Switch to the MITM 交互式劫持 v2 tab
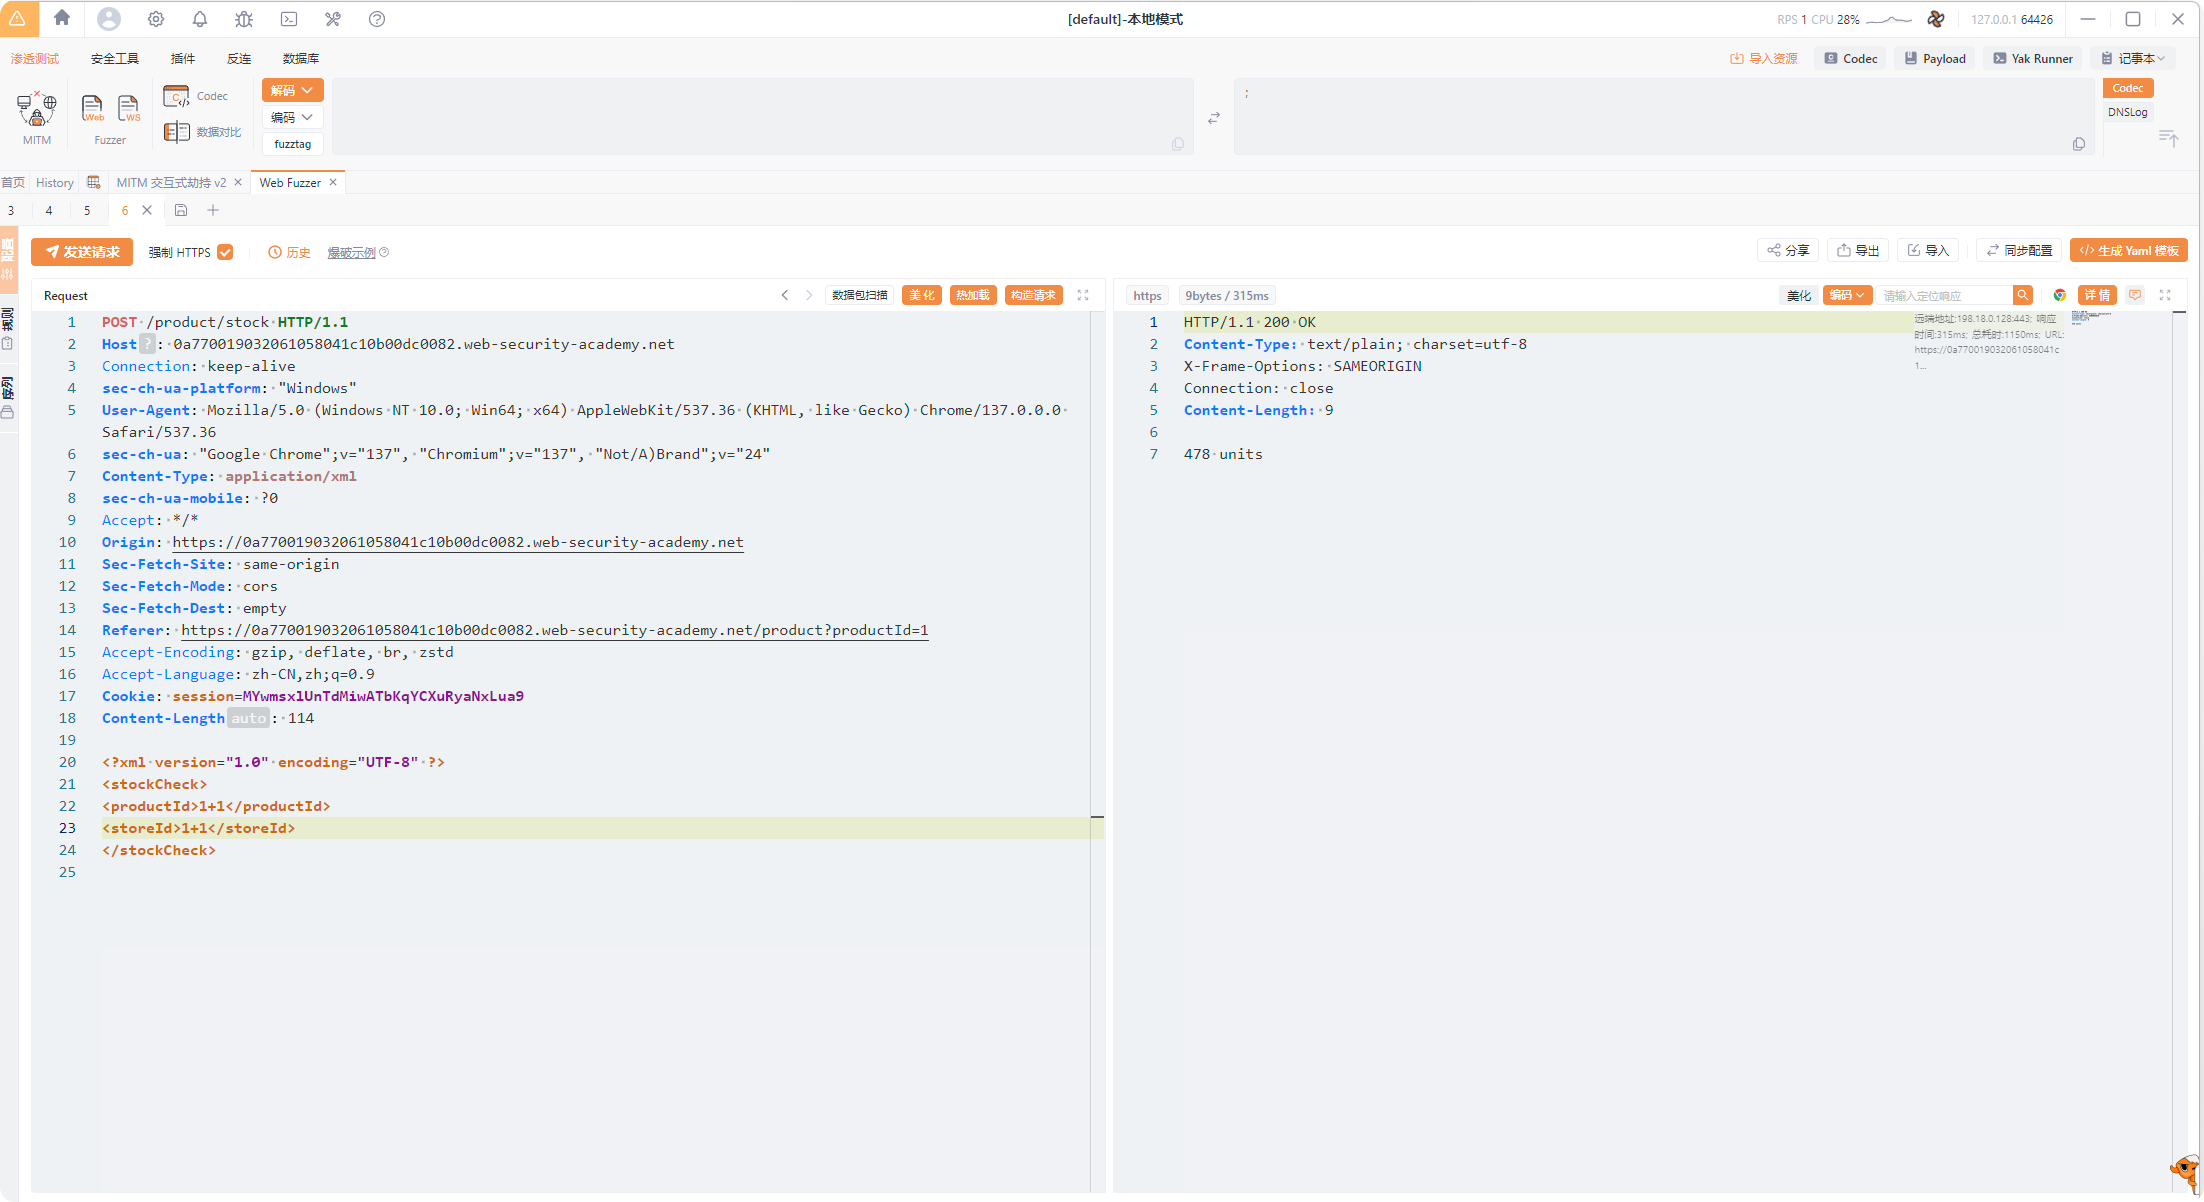Screen dimensions: 2204x1202 (171, 182)
